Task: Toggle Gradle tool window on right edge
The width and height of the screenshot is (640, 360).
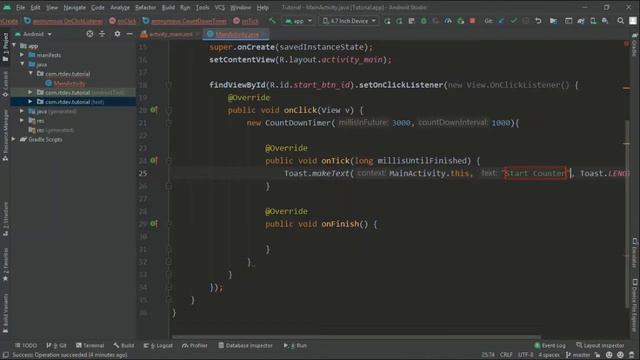Action: click(635, 45)
